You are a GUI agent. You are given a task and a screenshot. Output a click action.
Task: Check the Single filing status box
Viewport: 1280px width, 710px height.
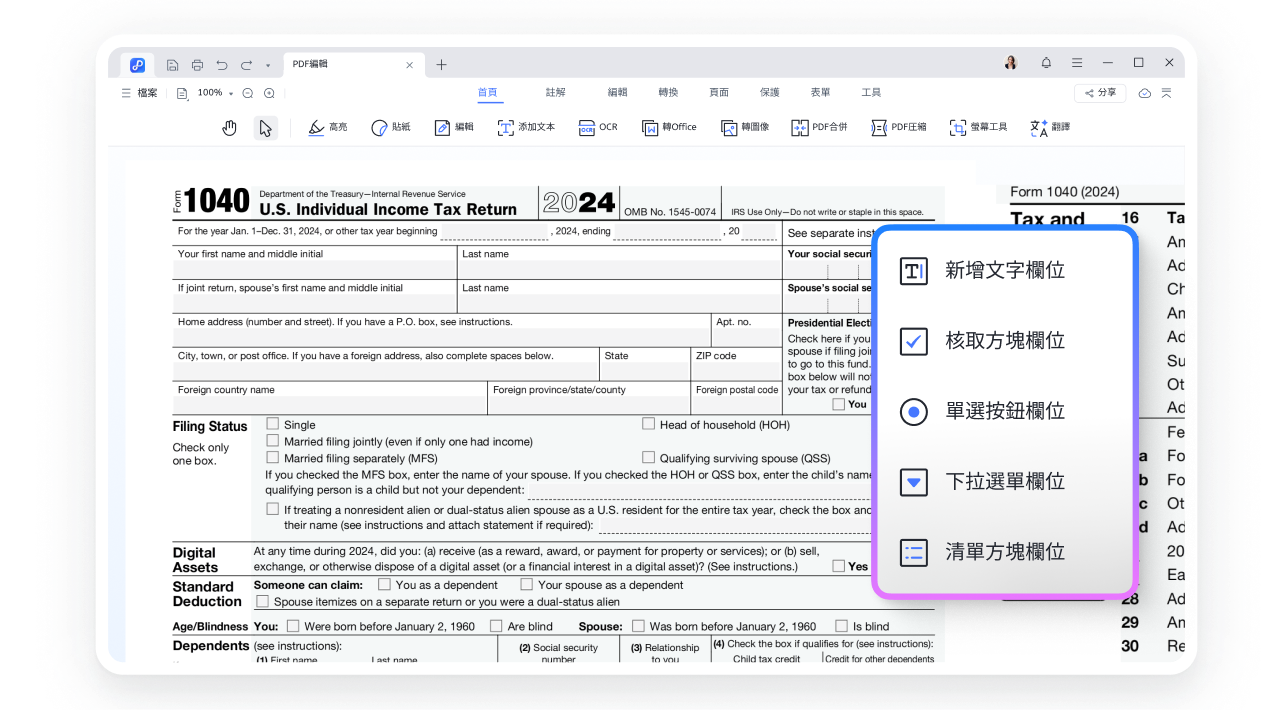click(273, 424)
